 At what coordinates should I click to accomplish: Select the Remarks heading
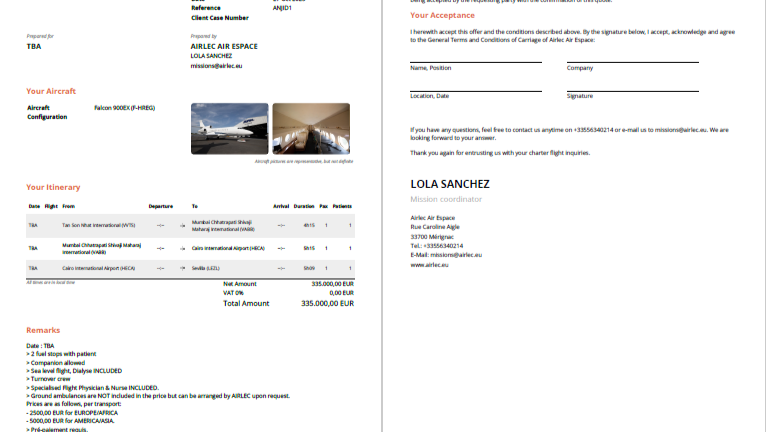[x=43, y=329]
